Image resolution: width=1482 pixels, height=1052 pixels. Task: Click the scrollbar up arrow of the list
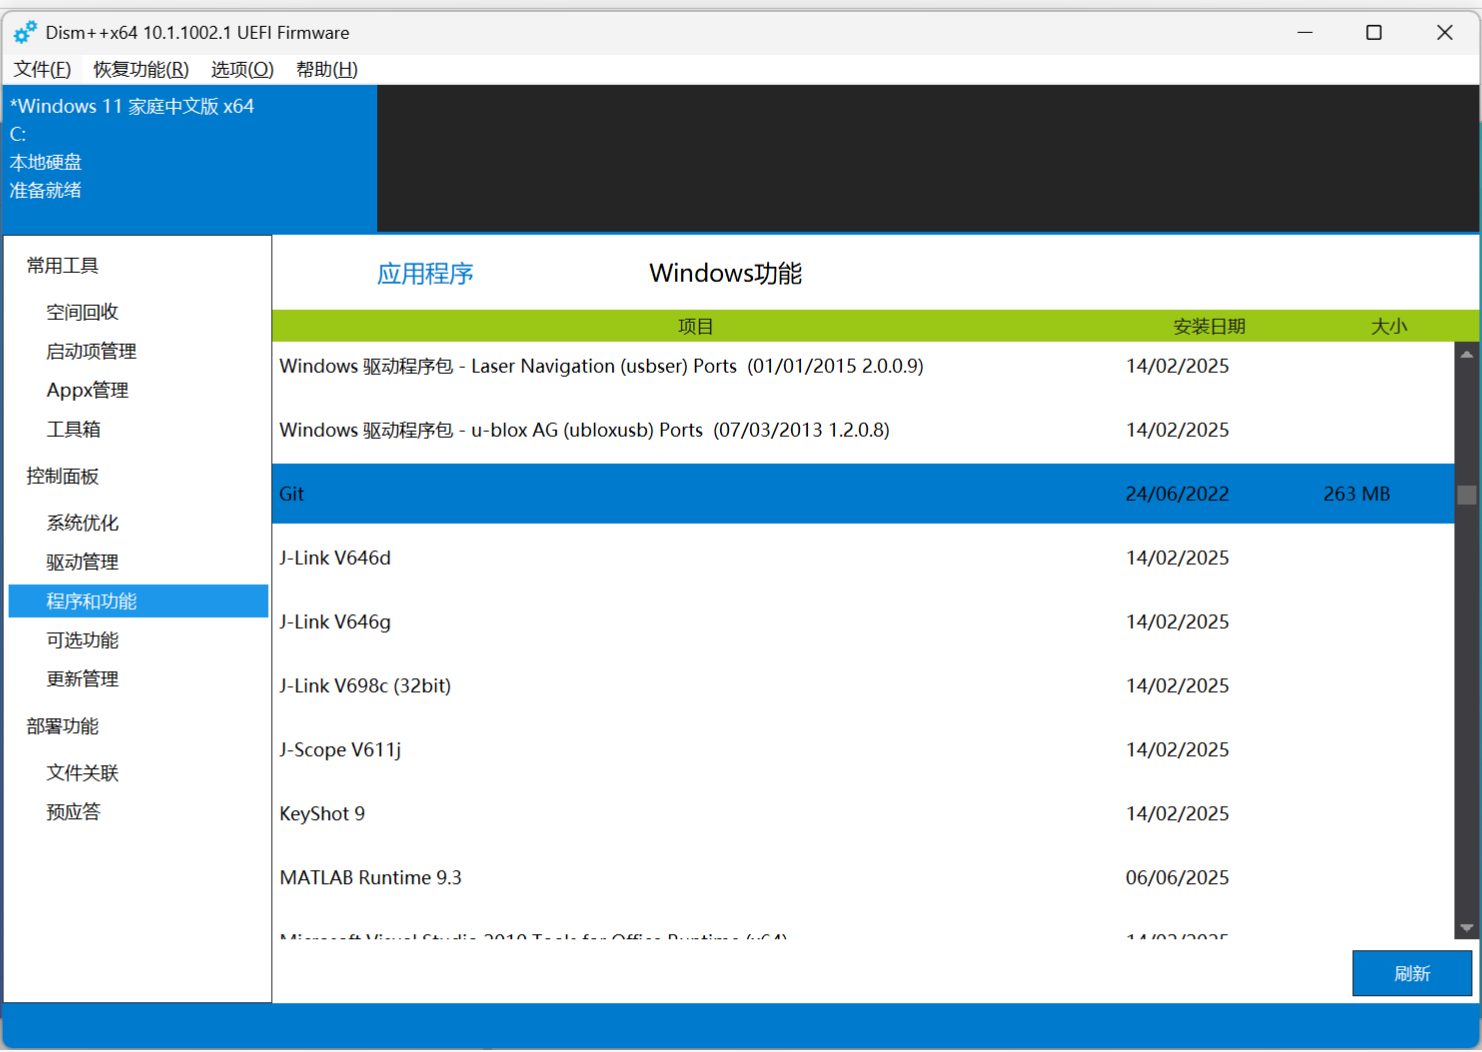(1466, 354)
